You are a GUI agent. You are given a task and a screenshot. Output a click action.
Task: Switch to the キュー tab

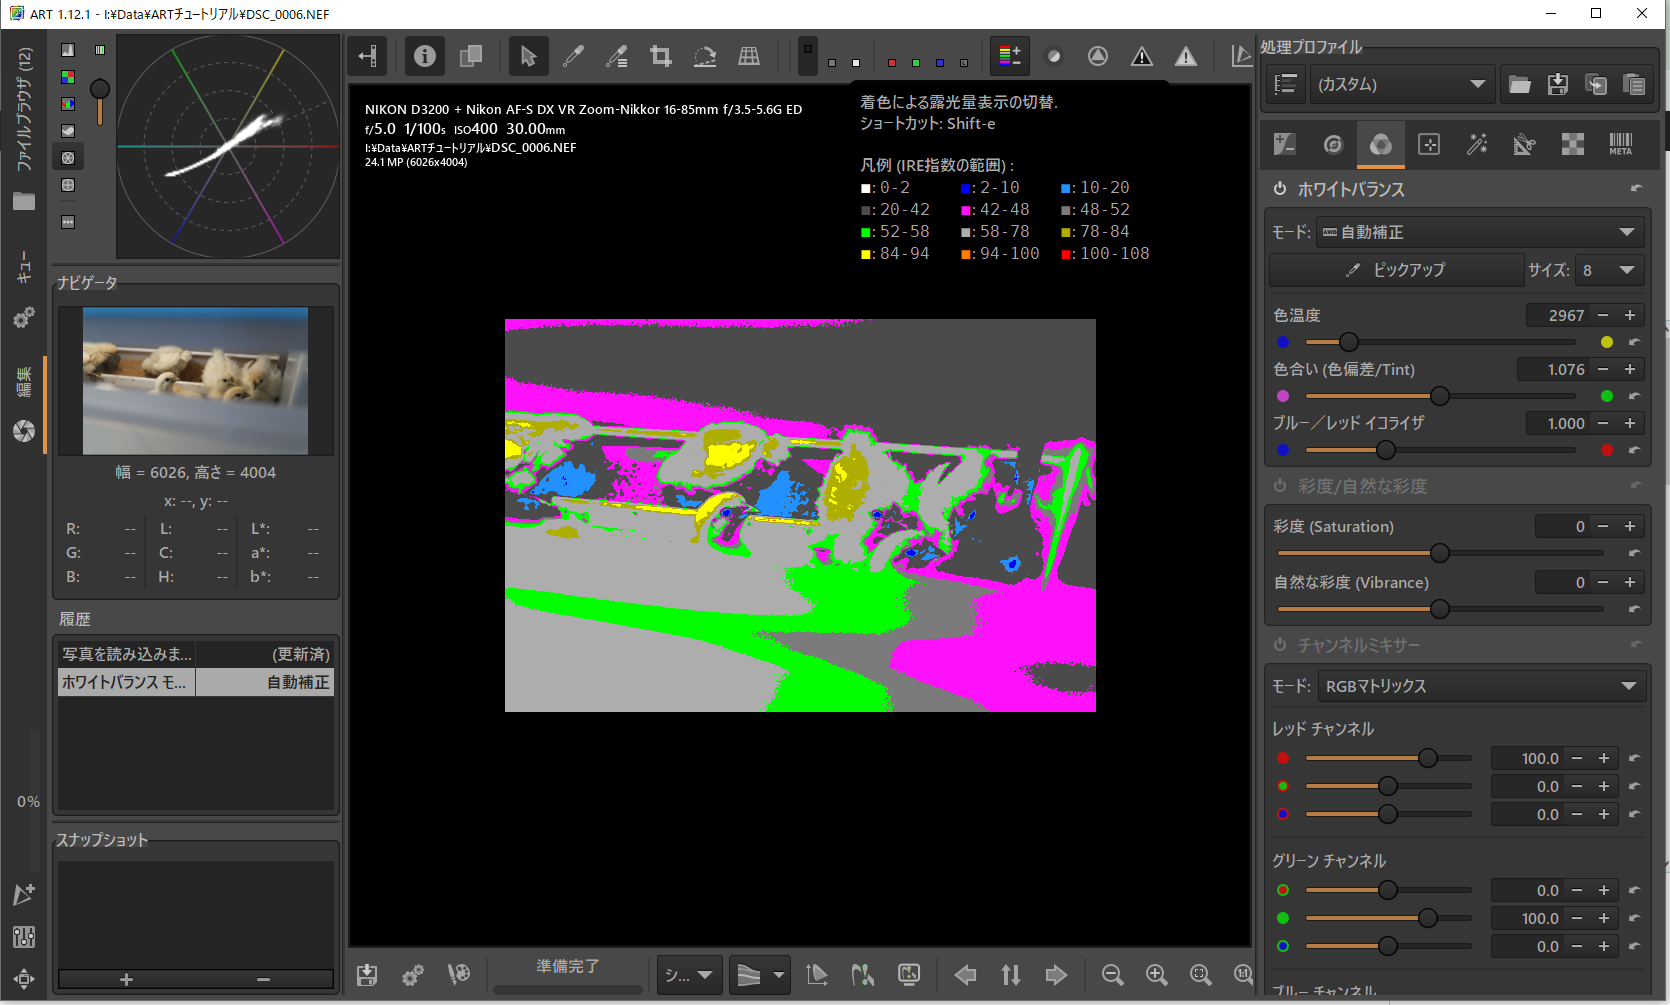coord(24,267)
